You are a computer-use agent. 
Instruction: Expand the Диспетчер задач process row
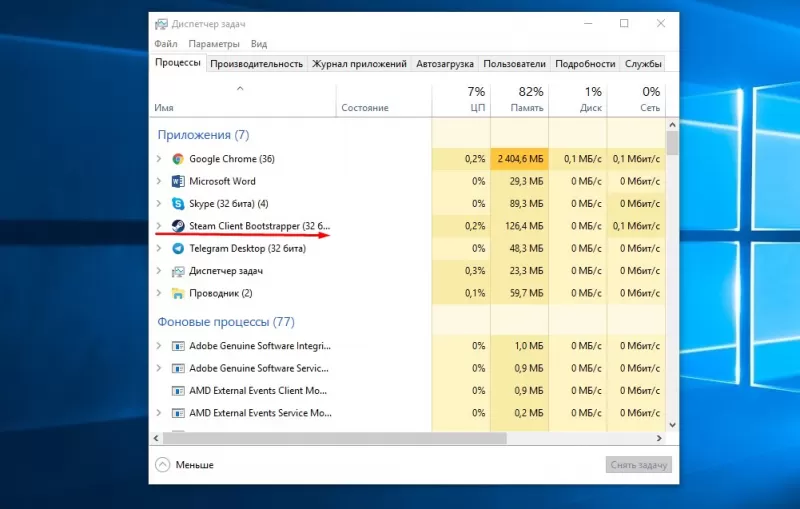click(x=159, y=271)
